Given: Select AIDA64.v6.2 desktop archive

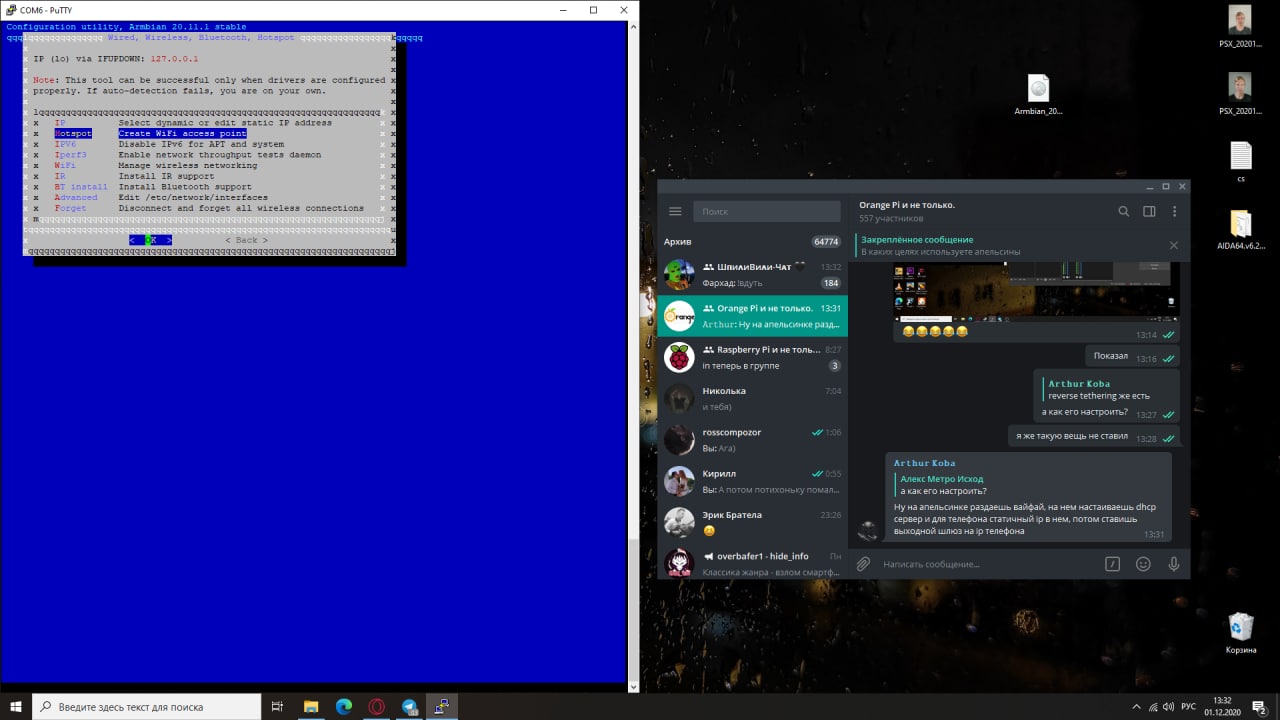Looking at the screenshot, I should point(1240,230).
